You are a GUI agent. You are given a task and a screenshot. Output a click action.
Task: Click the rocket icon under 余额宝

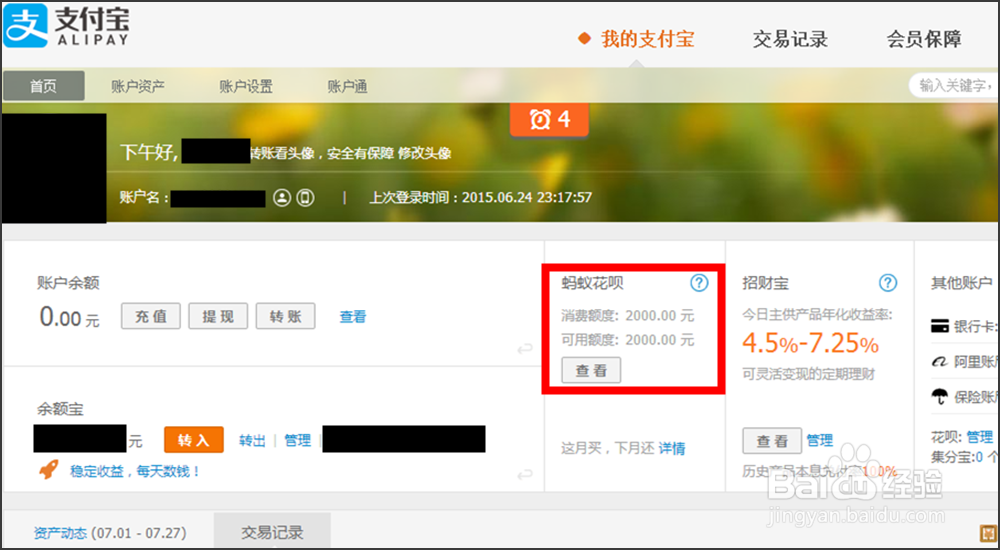(49, 471)
